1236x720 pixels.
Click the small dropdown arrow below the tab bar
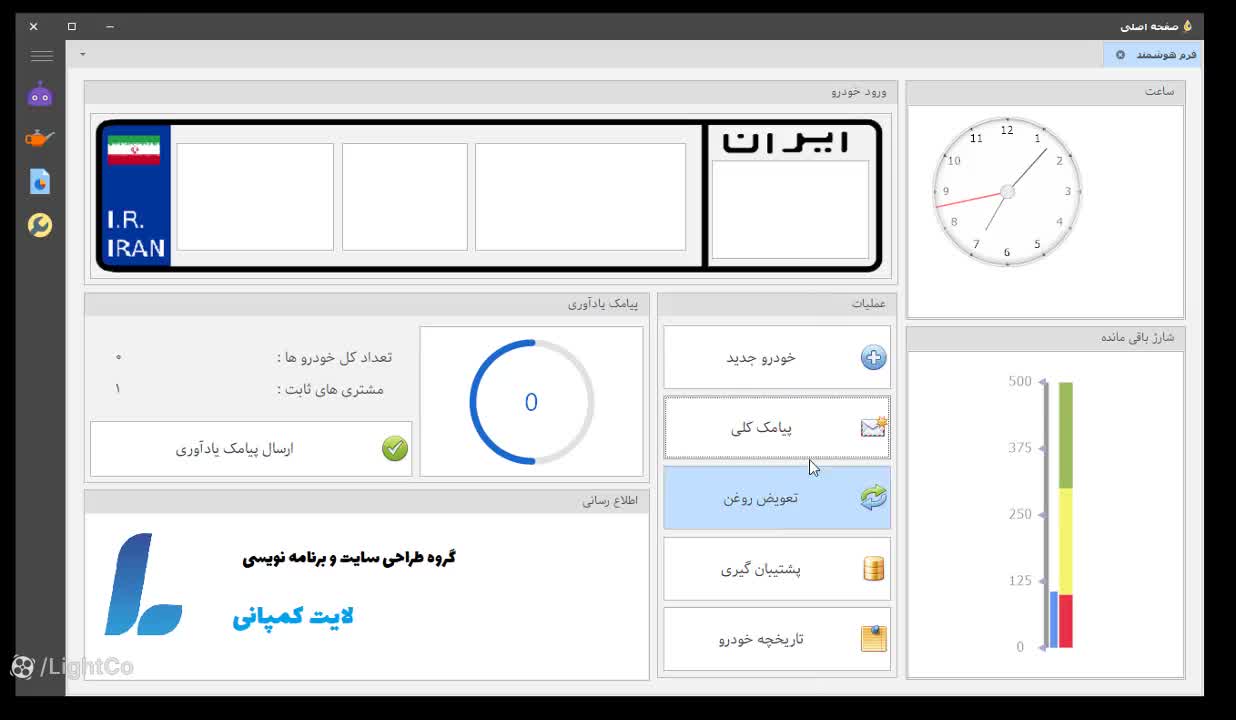(82, 54)
